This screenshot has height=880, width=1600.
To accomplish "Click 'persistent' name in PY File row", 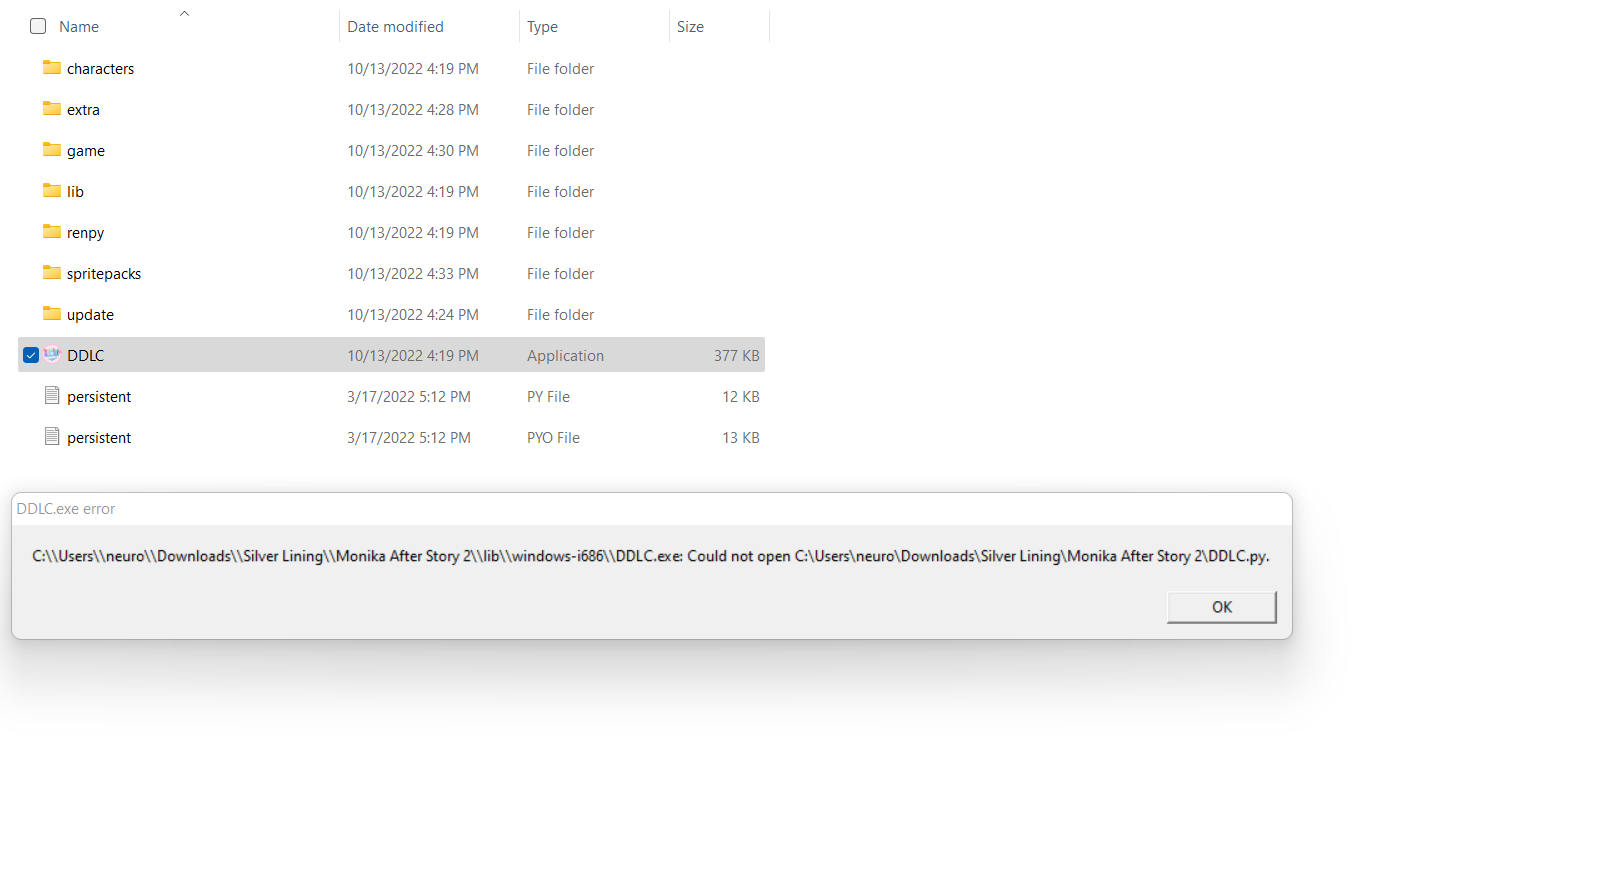I will (99, 397).
